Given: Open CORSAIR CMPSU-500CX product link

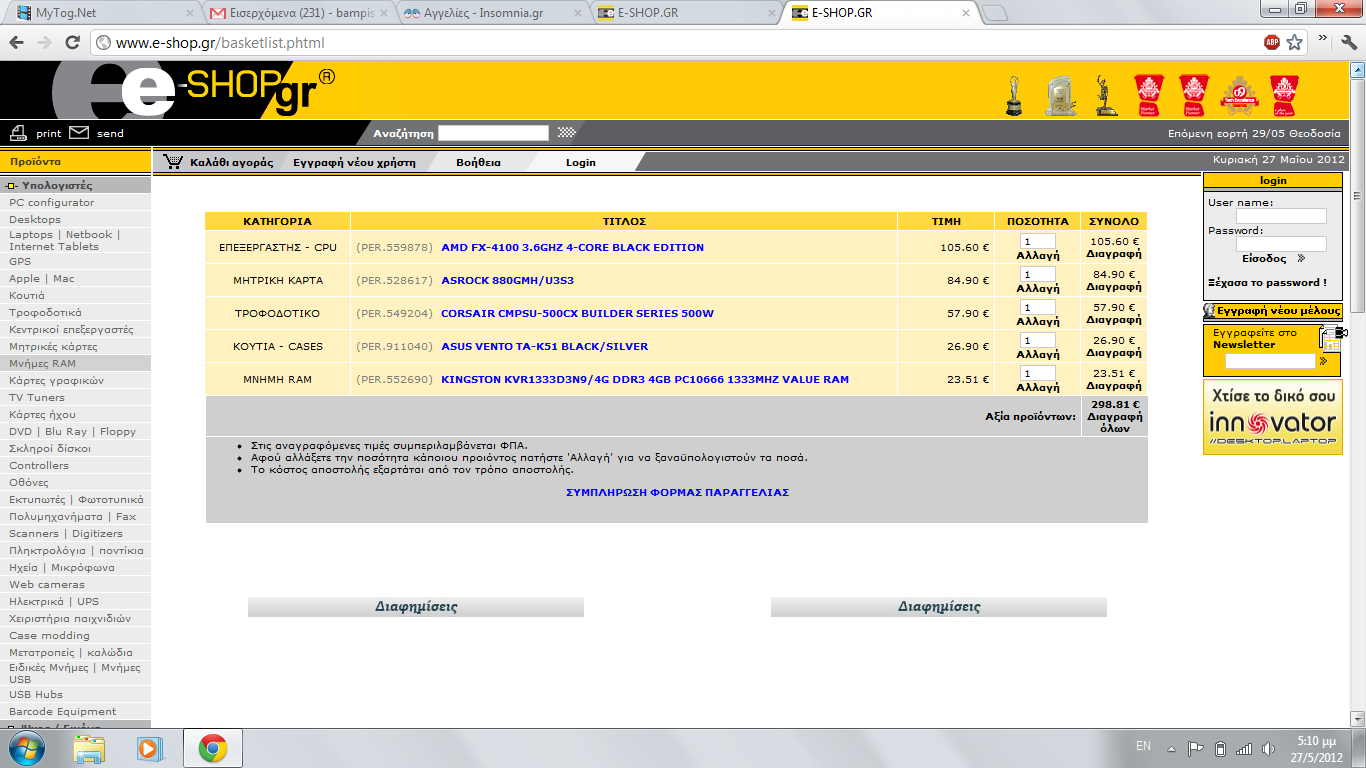Looking at the screenshot, I should 577,313.
